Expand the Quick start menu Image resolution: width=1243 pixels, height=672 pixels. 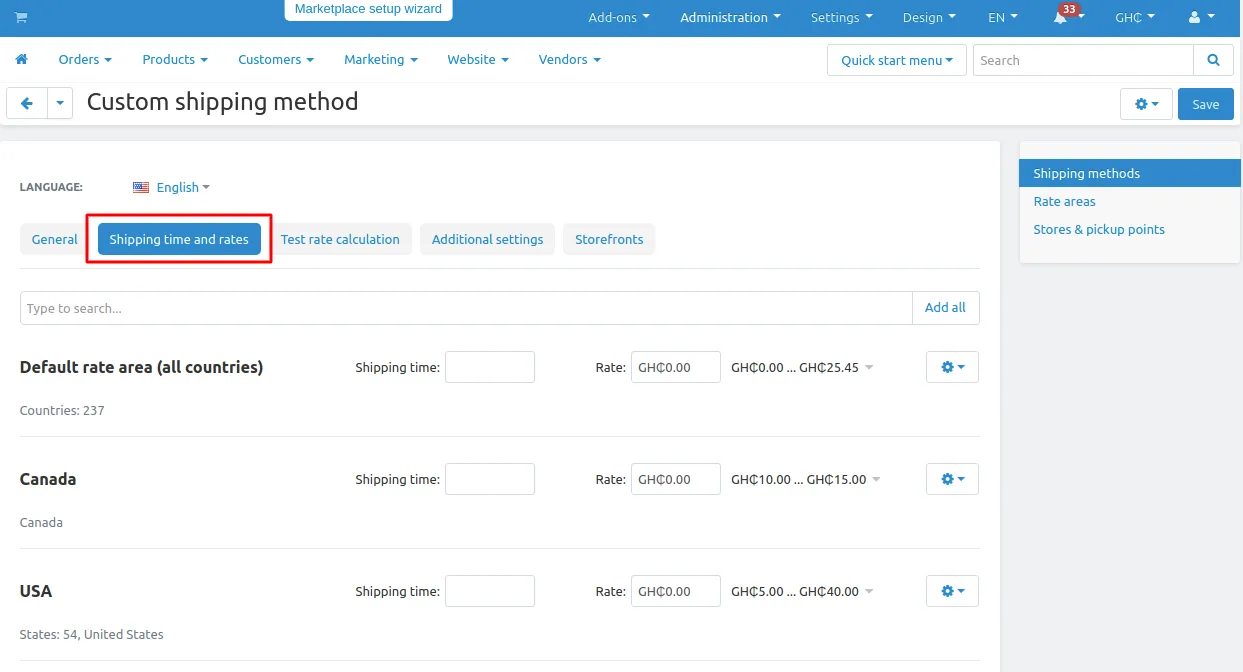[897, 60]
